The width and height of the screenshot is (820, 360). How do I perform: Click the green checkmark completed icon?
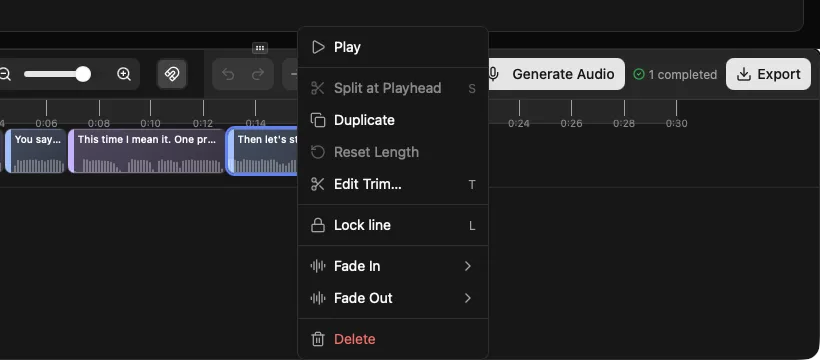pyautogui.click(x=639, y=75)
